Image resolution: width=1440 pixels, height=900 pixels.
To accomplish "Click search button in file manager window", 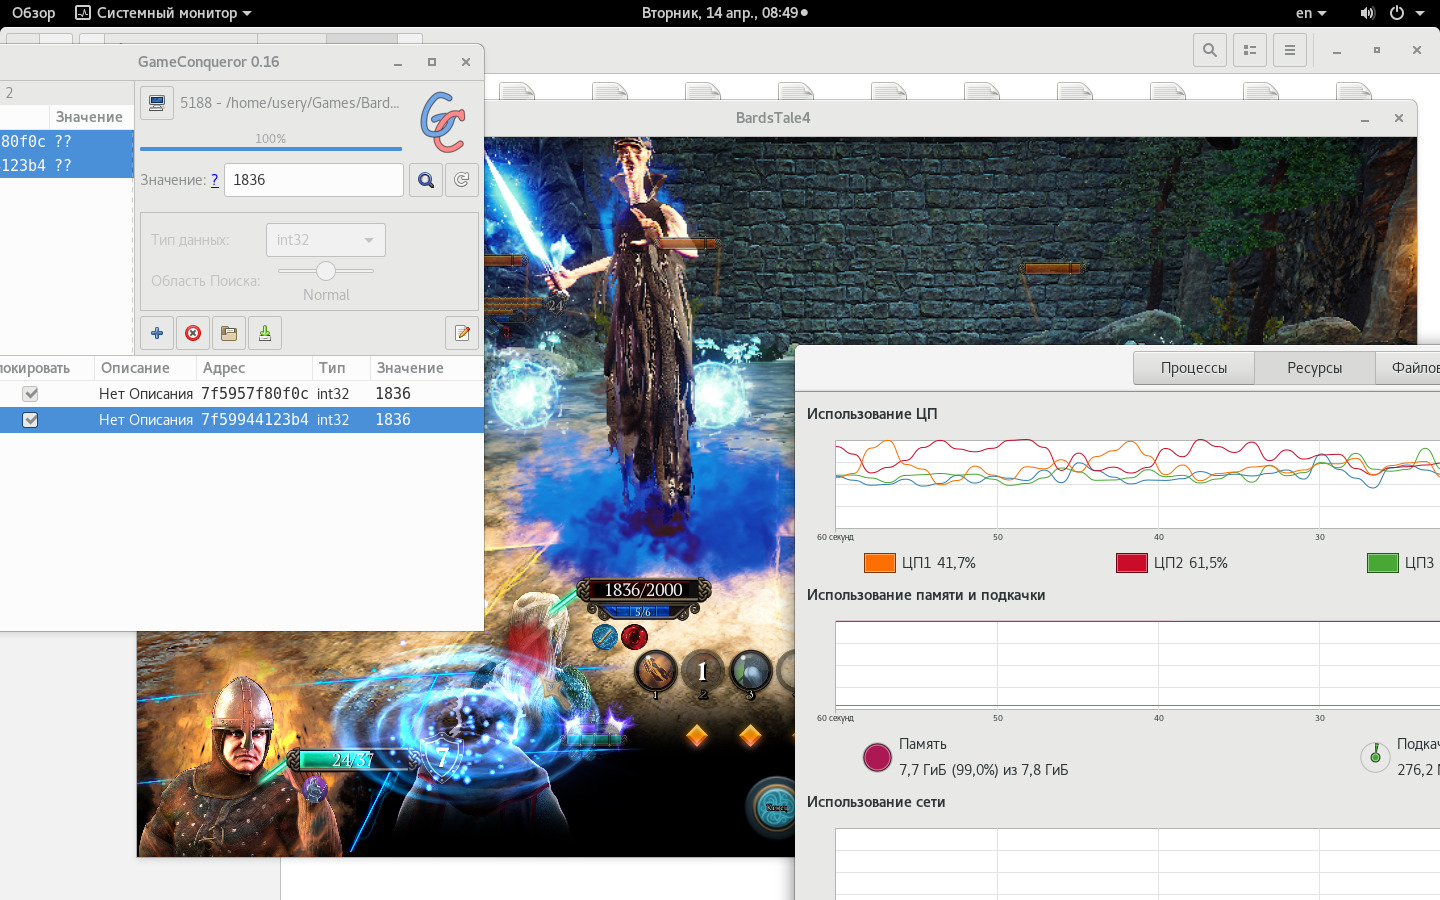I will (x=1210, y=50).
